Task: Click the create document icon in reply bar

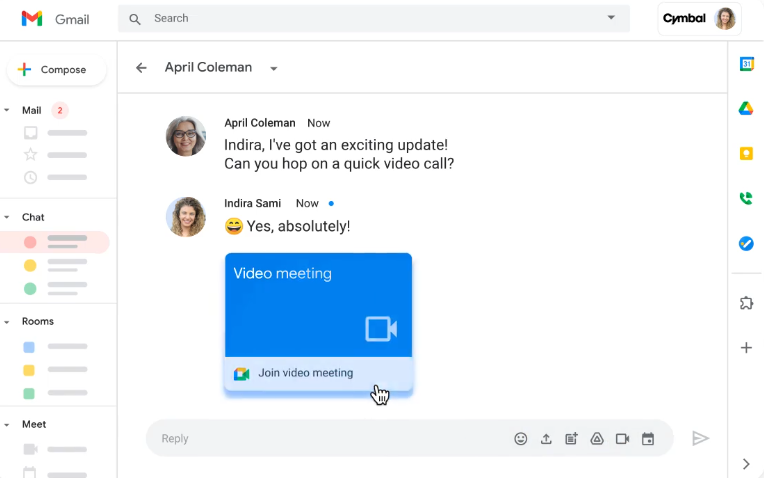Action: (x=572, y=439)
